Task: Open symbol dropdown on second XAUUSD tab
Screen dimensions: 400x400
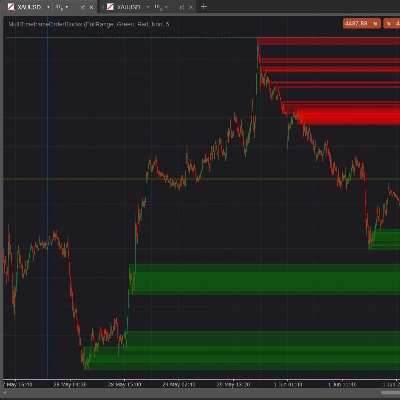Action: 148,7
